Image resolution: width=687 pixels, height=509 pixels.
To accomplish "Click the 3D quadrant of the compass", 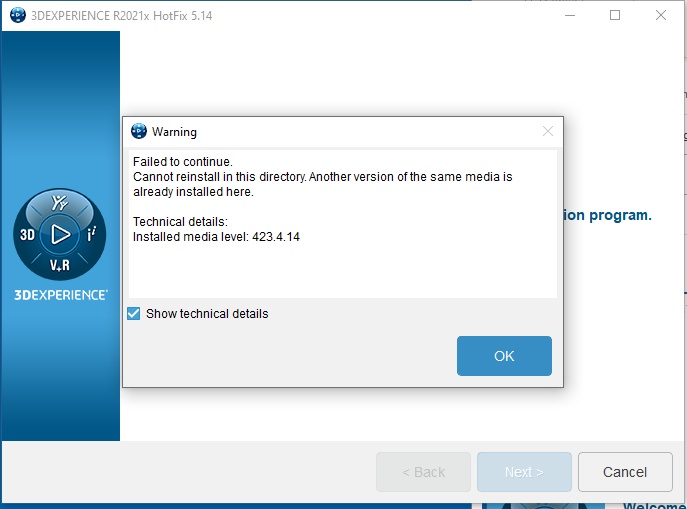I will pyautogui.click(x=27, y=235).
